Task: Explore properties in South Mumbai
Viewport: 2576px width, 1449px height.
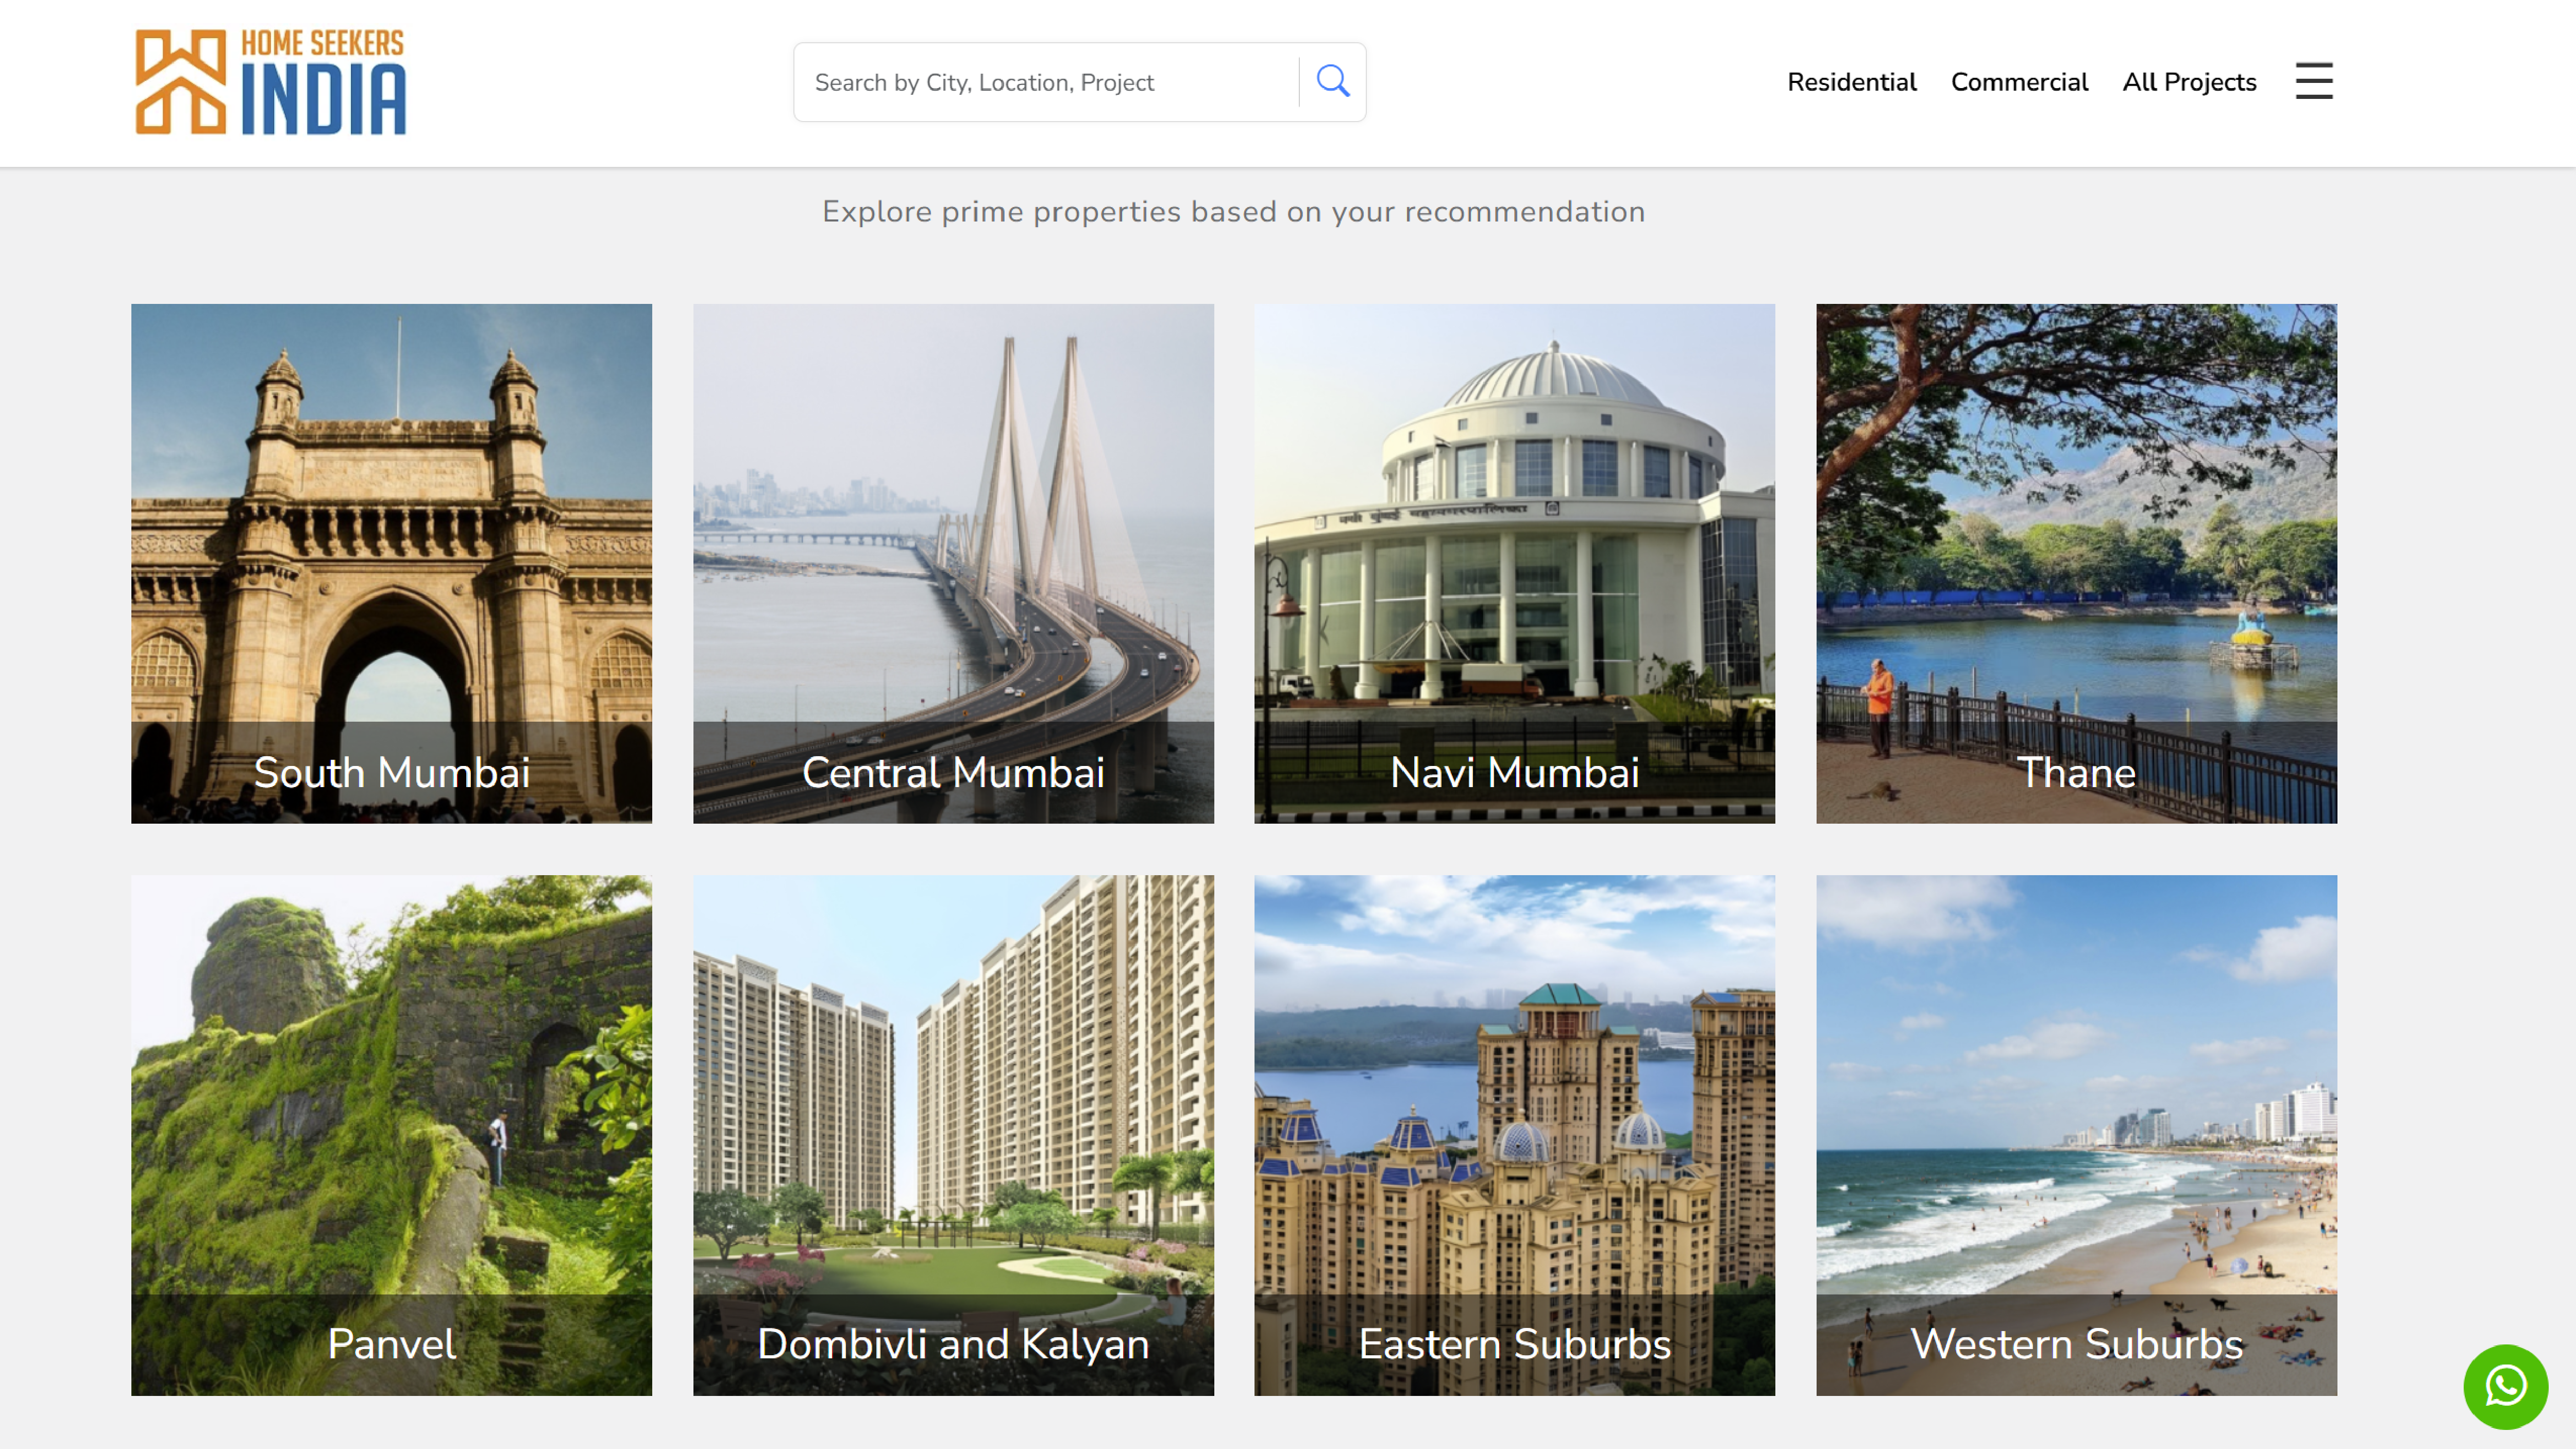Action: 391,563
